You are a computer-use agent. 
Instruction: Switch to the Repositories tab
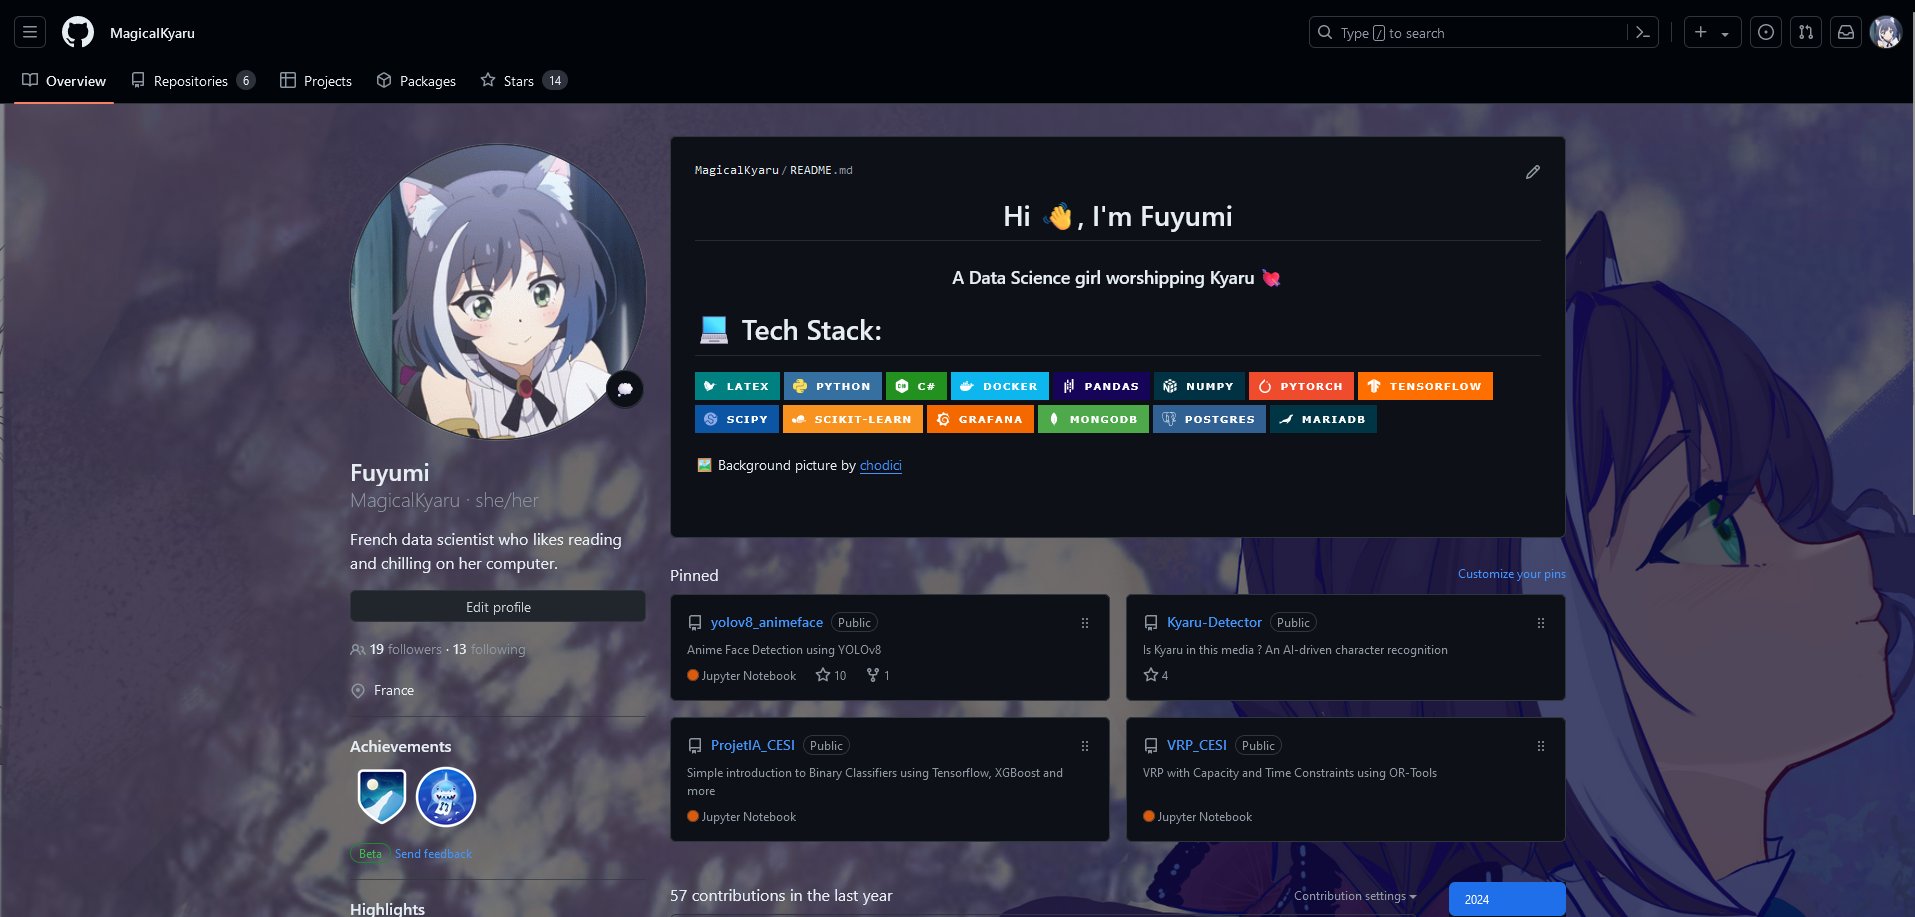192,81
